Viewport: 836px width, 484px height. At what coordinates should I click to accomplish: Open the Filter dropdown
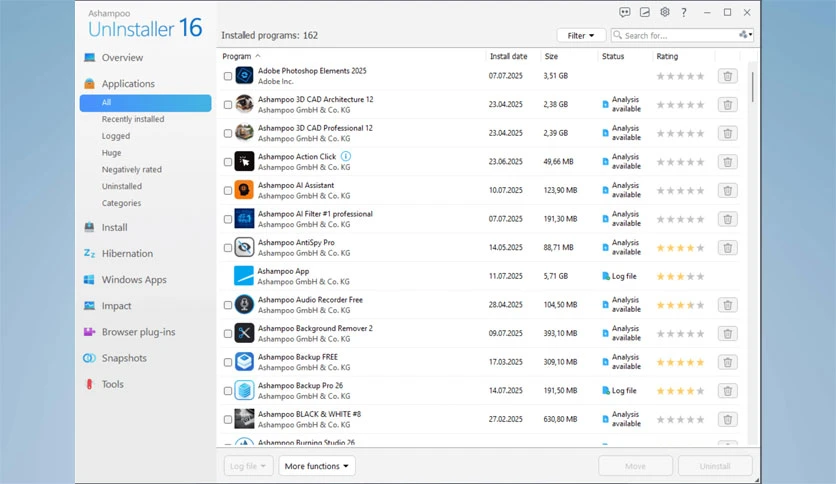tap(581, 35)
